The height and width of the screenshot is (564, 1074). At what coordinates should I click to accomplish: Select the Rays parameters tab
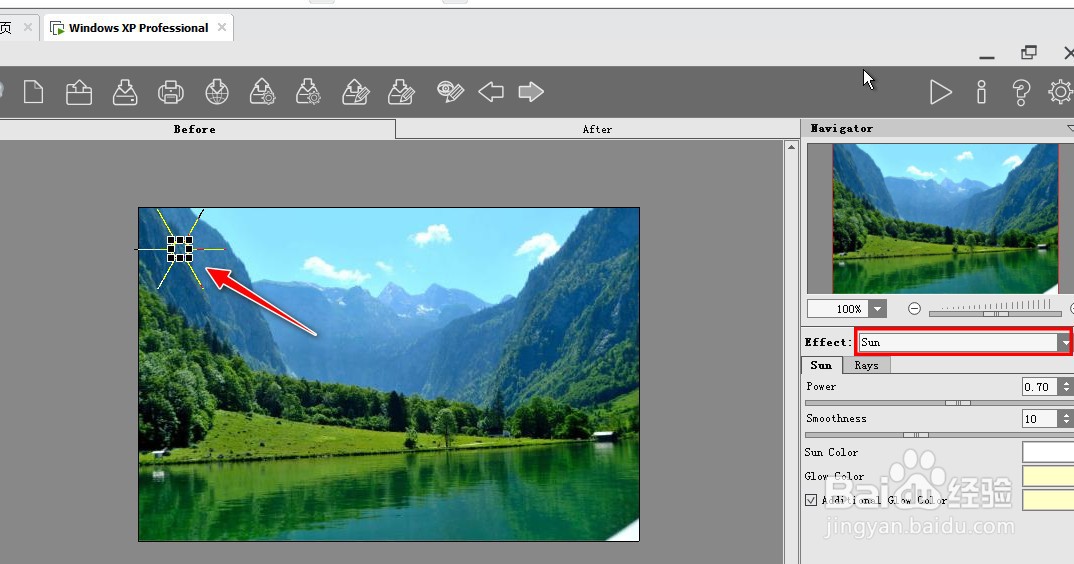tap(866, 365)
